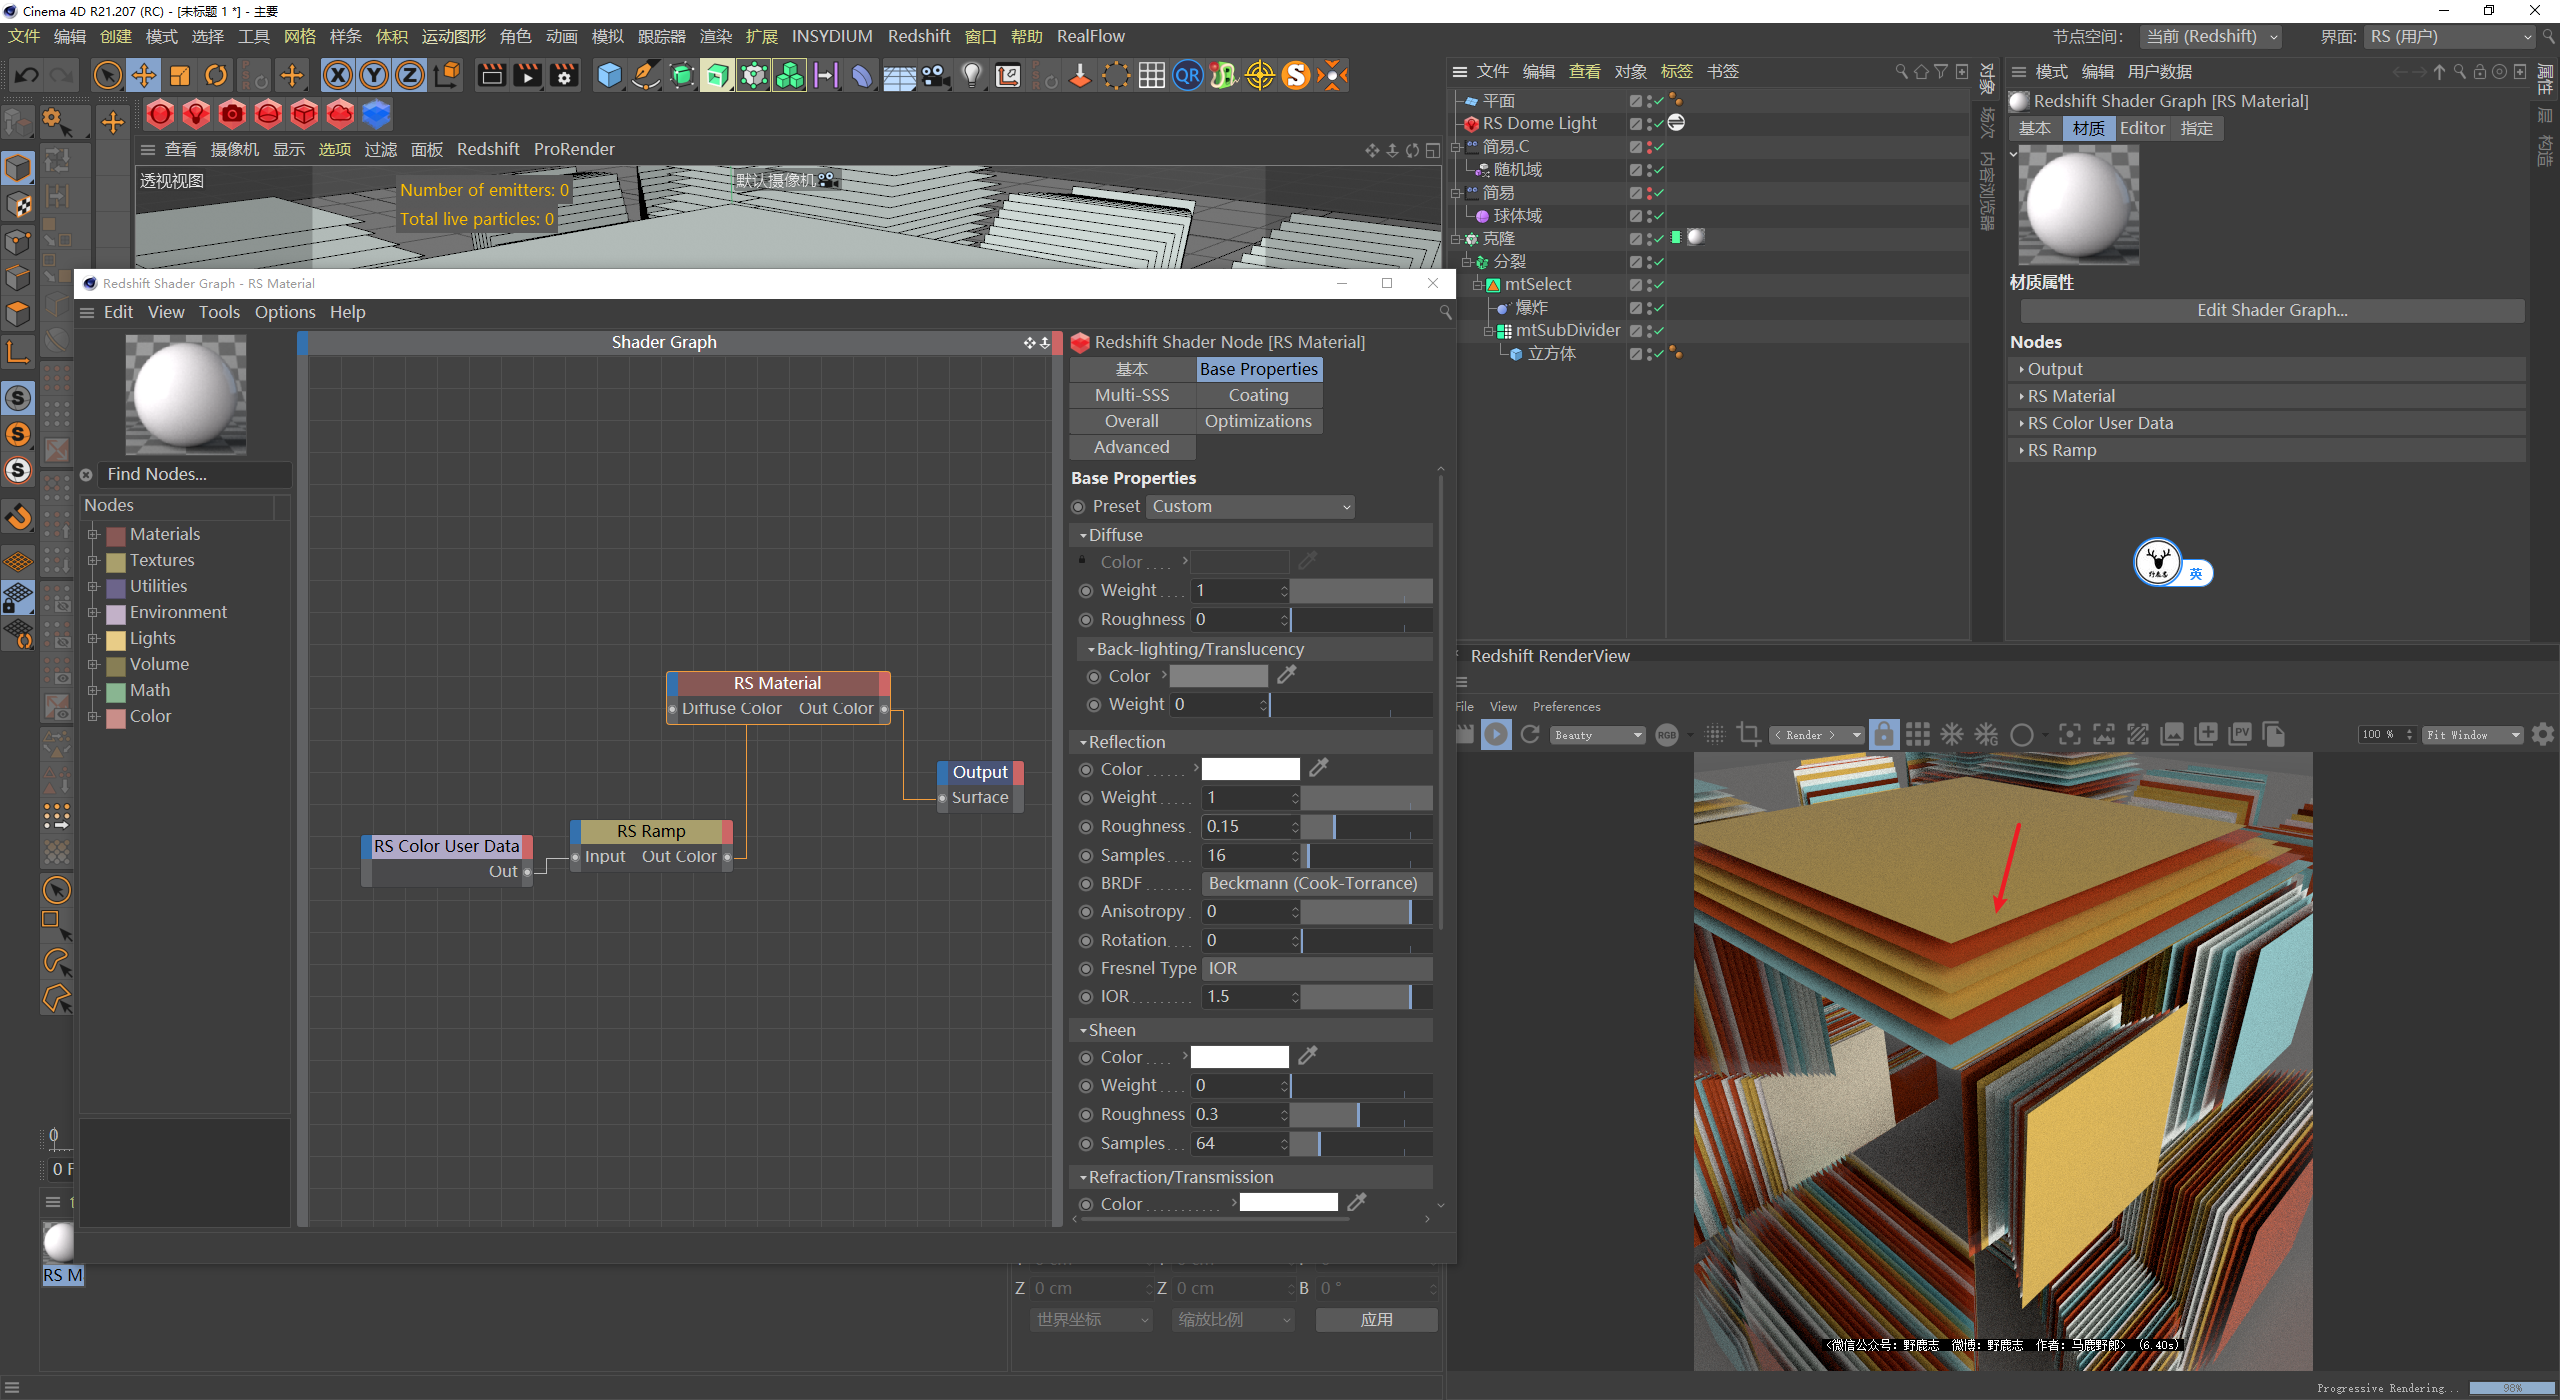Open the Preset Custom dropdown
Image resolution: width=2560 pixels, height=1400 pixels.
(x=1250, y=507)
